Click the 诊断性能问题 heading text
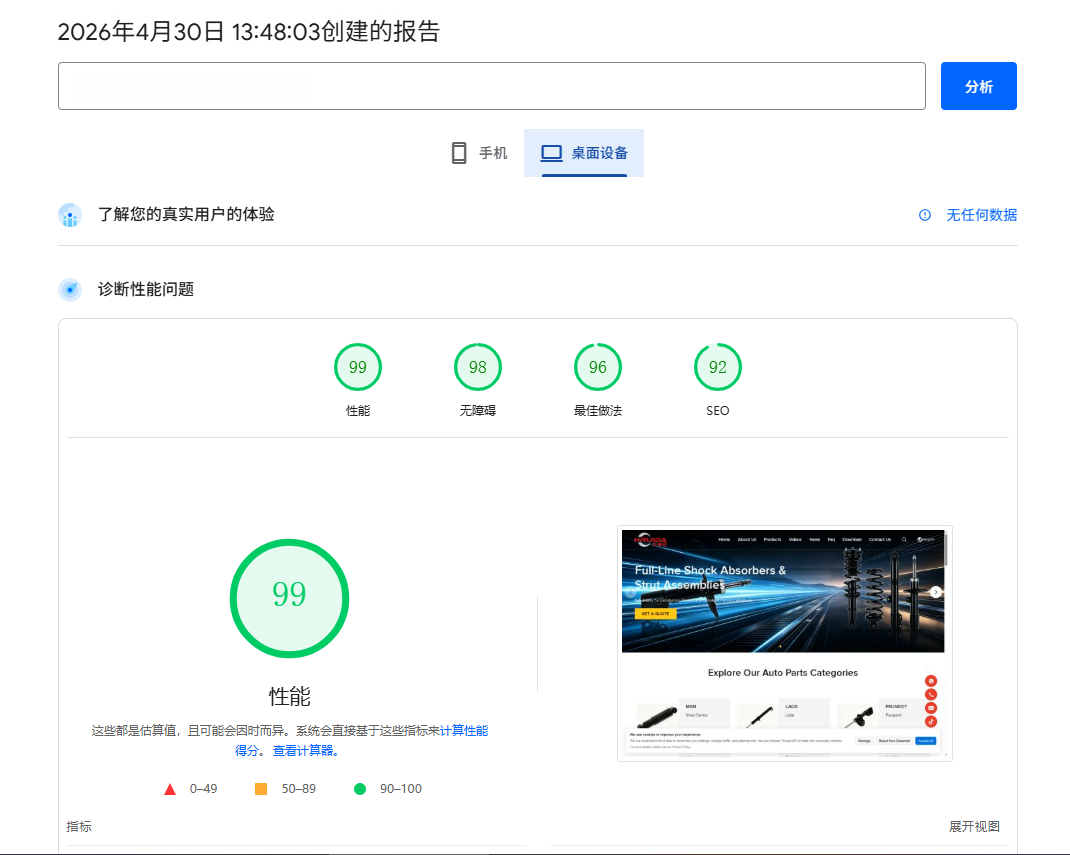This screenshot has height=855, width=1070. coord(146,289)
